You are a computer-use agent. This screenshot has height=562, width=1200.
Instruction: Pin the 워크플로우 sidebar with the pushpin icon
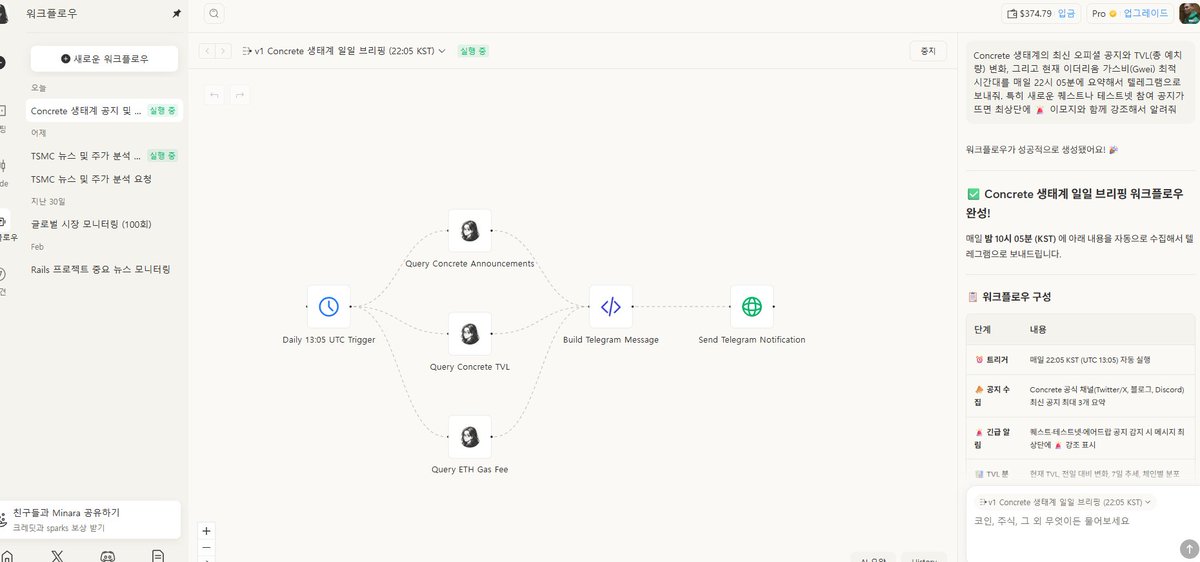click(177, 14)
